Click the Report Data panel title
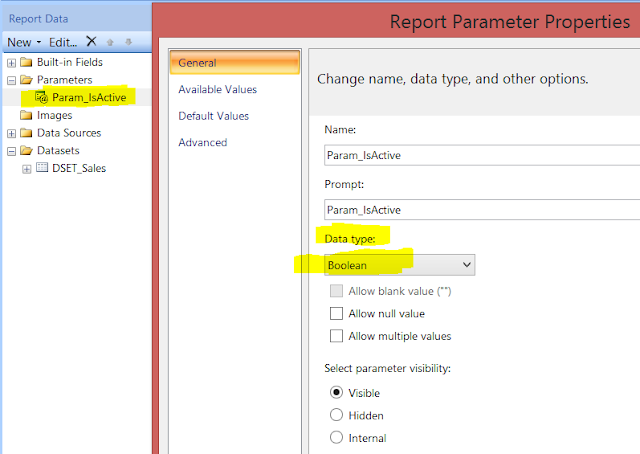 tap(38, 19)
